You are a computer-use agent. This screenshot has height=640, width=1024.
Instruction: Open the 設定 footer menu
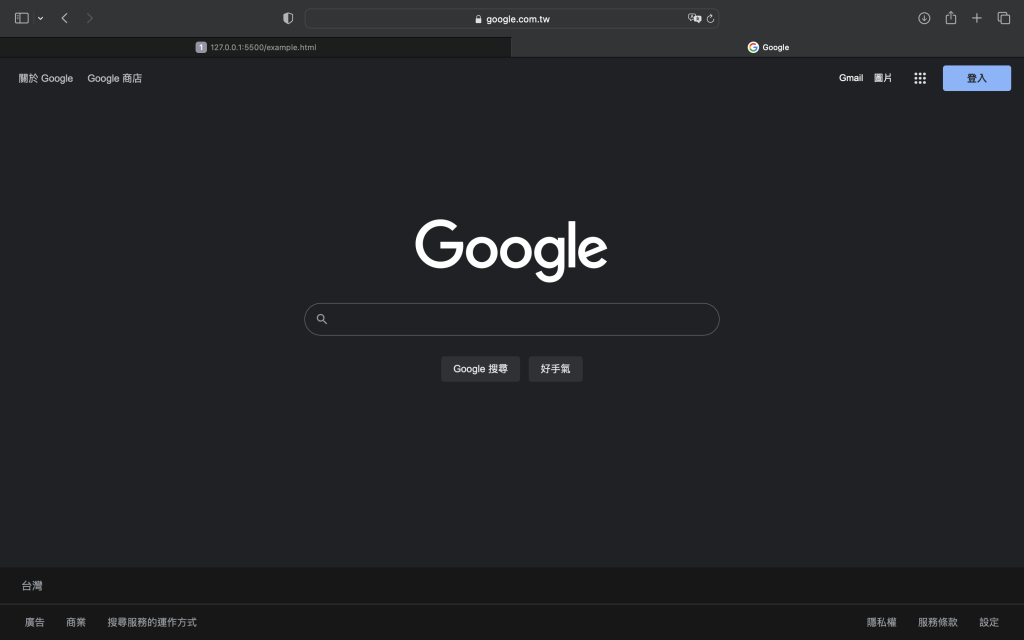(x=989, y=622)
